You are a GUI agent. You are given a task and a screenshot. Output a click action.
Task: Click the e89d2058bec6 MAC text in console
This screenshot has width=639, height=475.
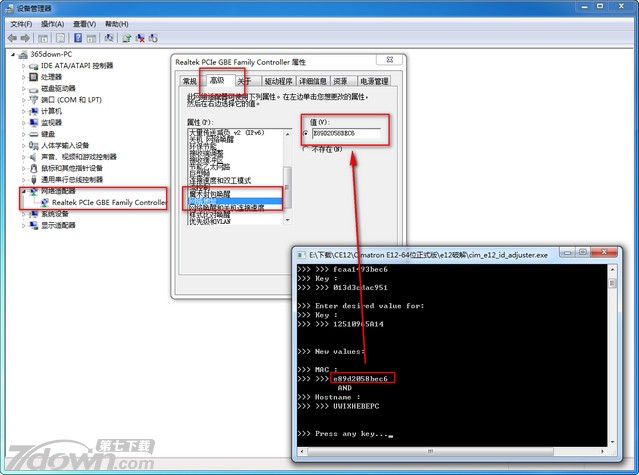360,379
